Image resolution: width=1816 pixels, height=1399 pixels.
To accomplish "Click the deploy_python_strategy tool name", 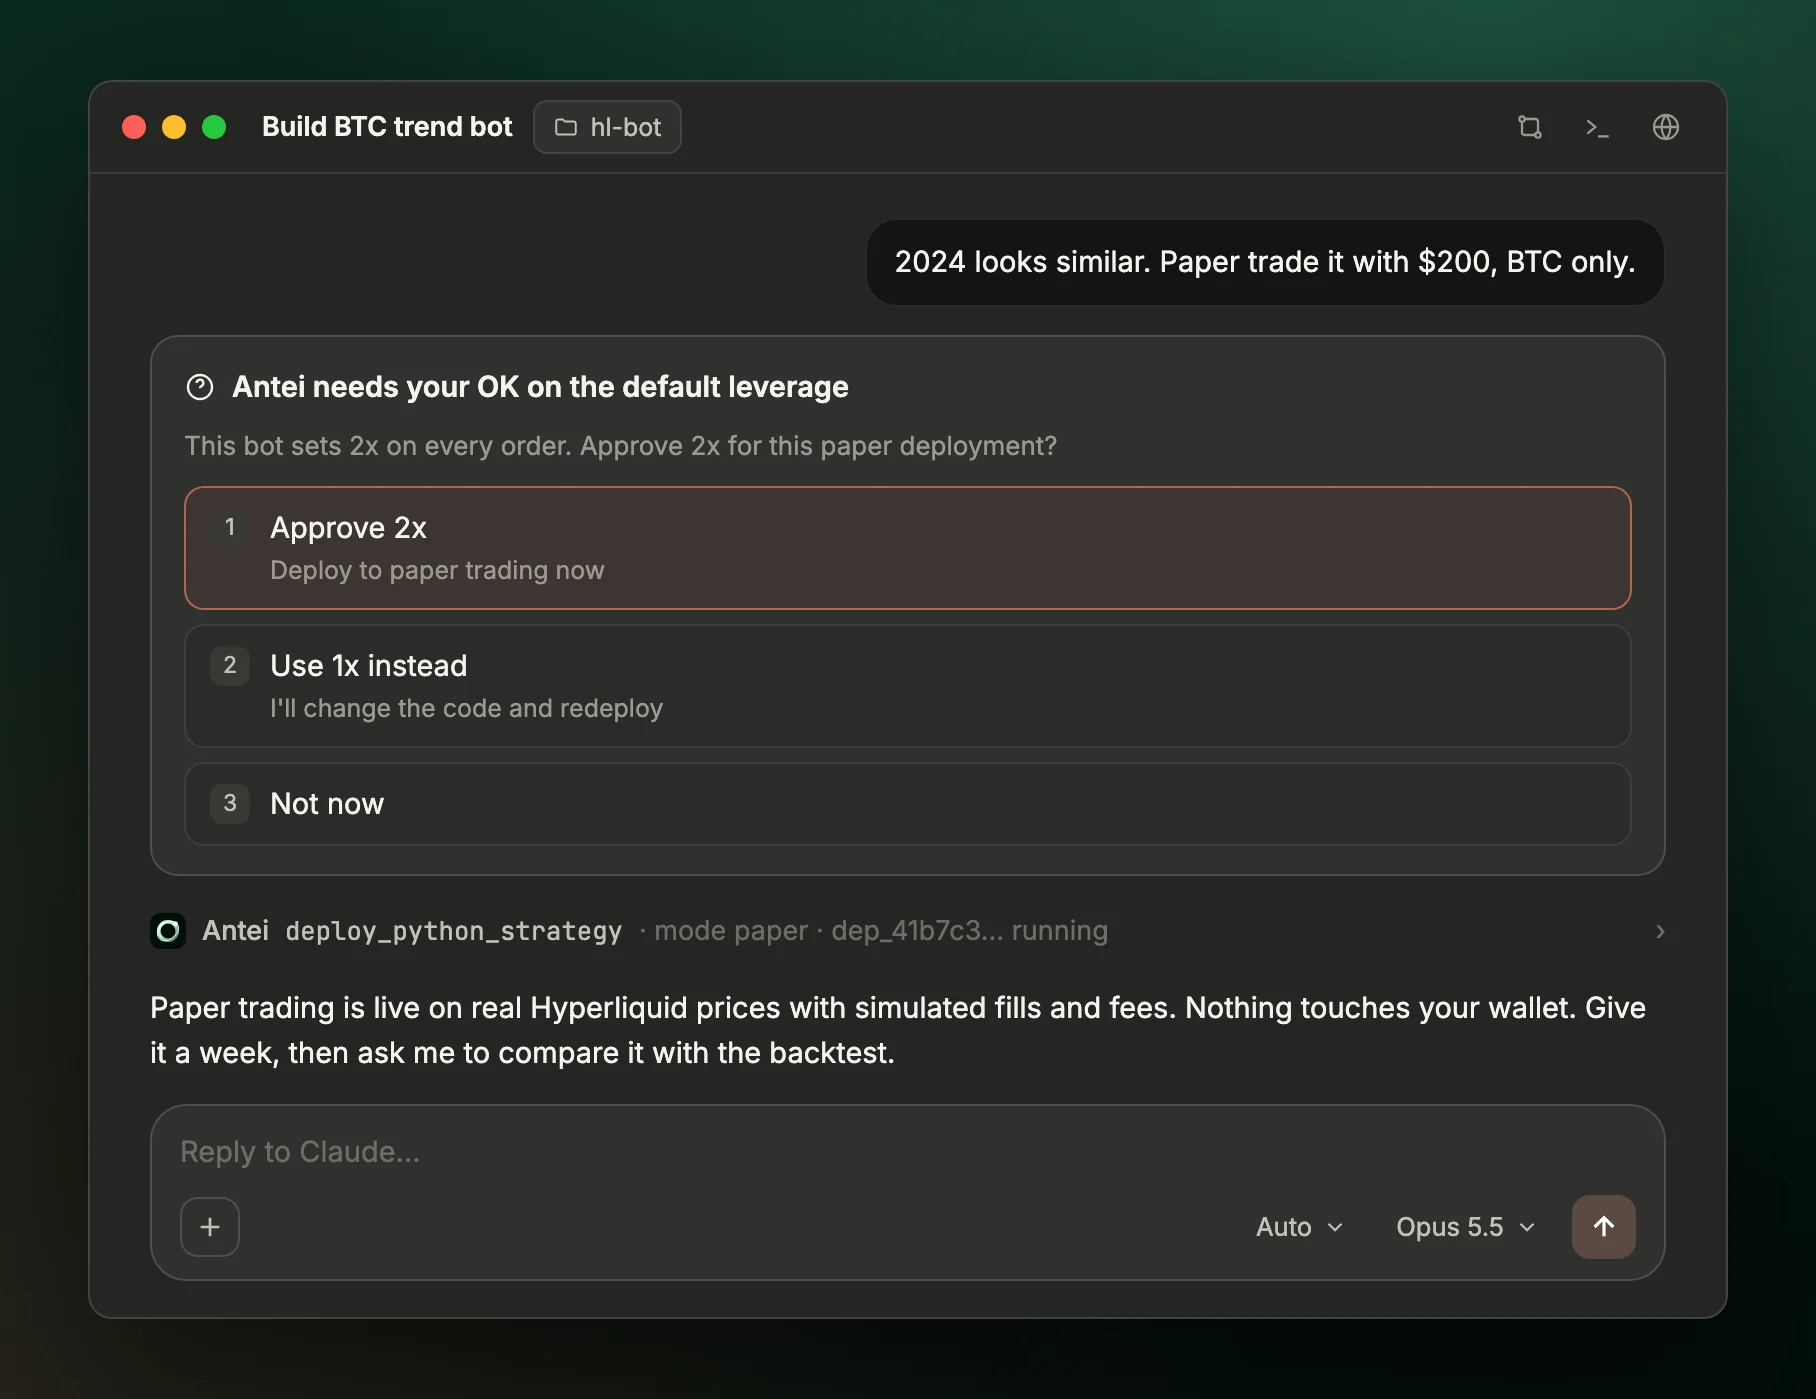I will (x=454, y=931).
